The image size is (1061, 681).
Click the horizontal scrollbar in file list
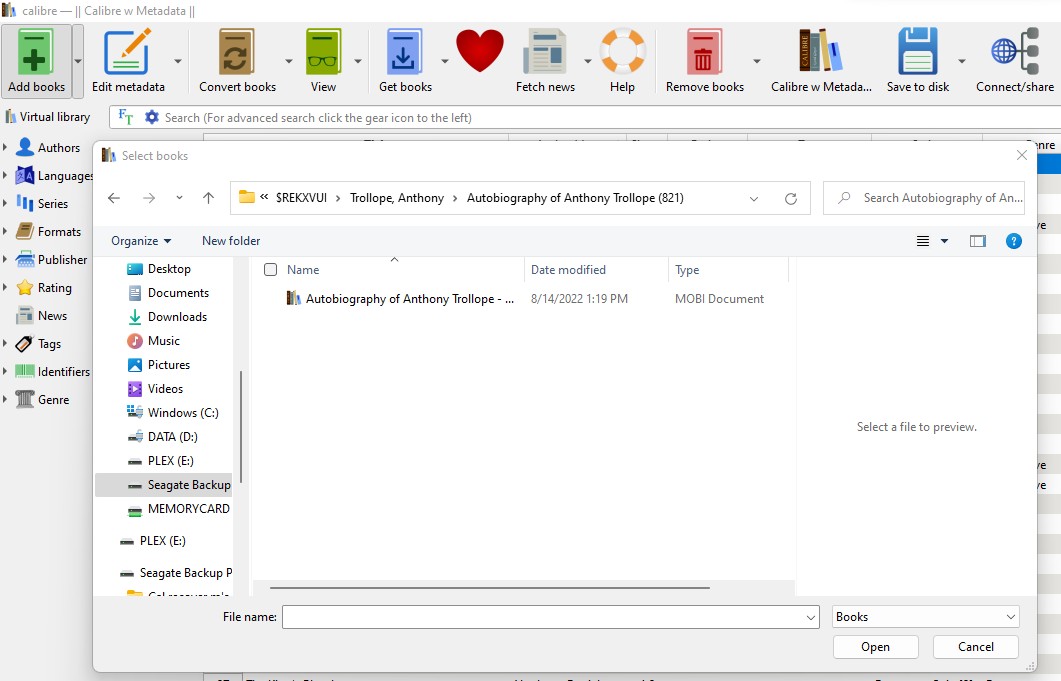click(489, 588)
